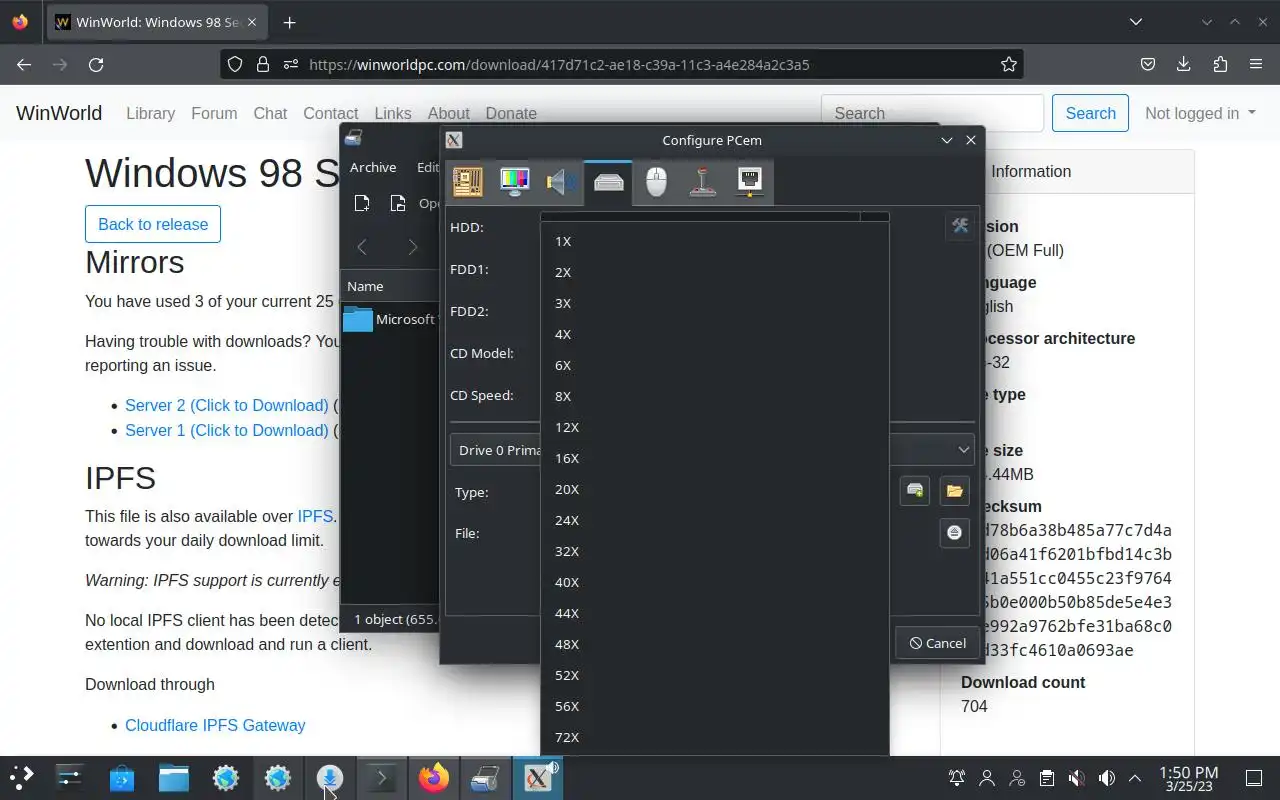
Task: Open the Mouse tab in Configure PCem
Action: tap(656, 181)
